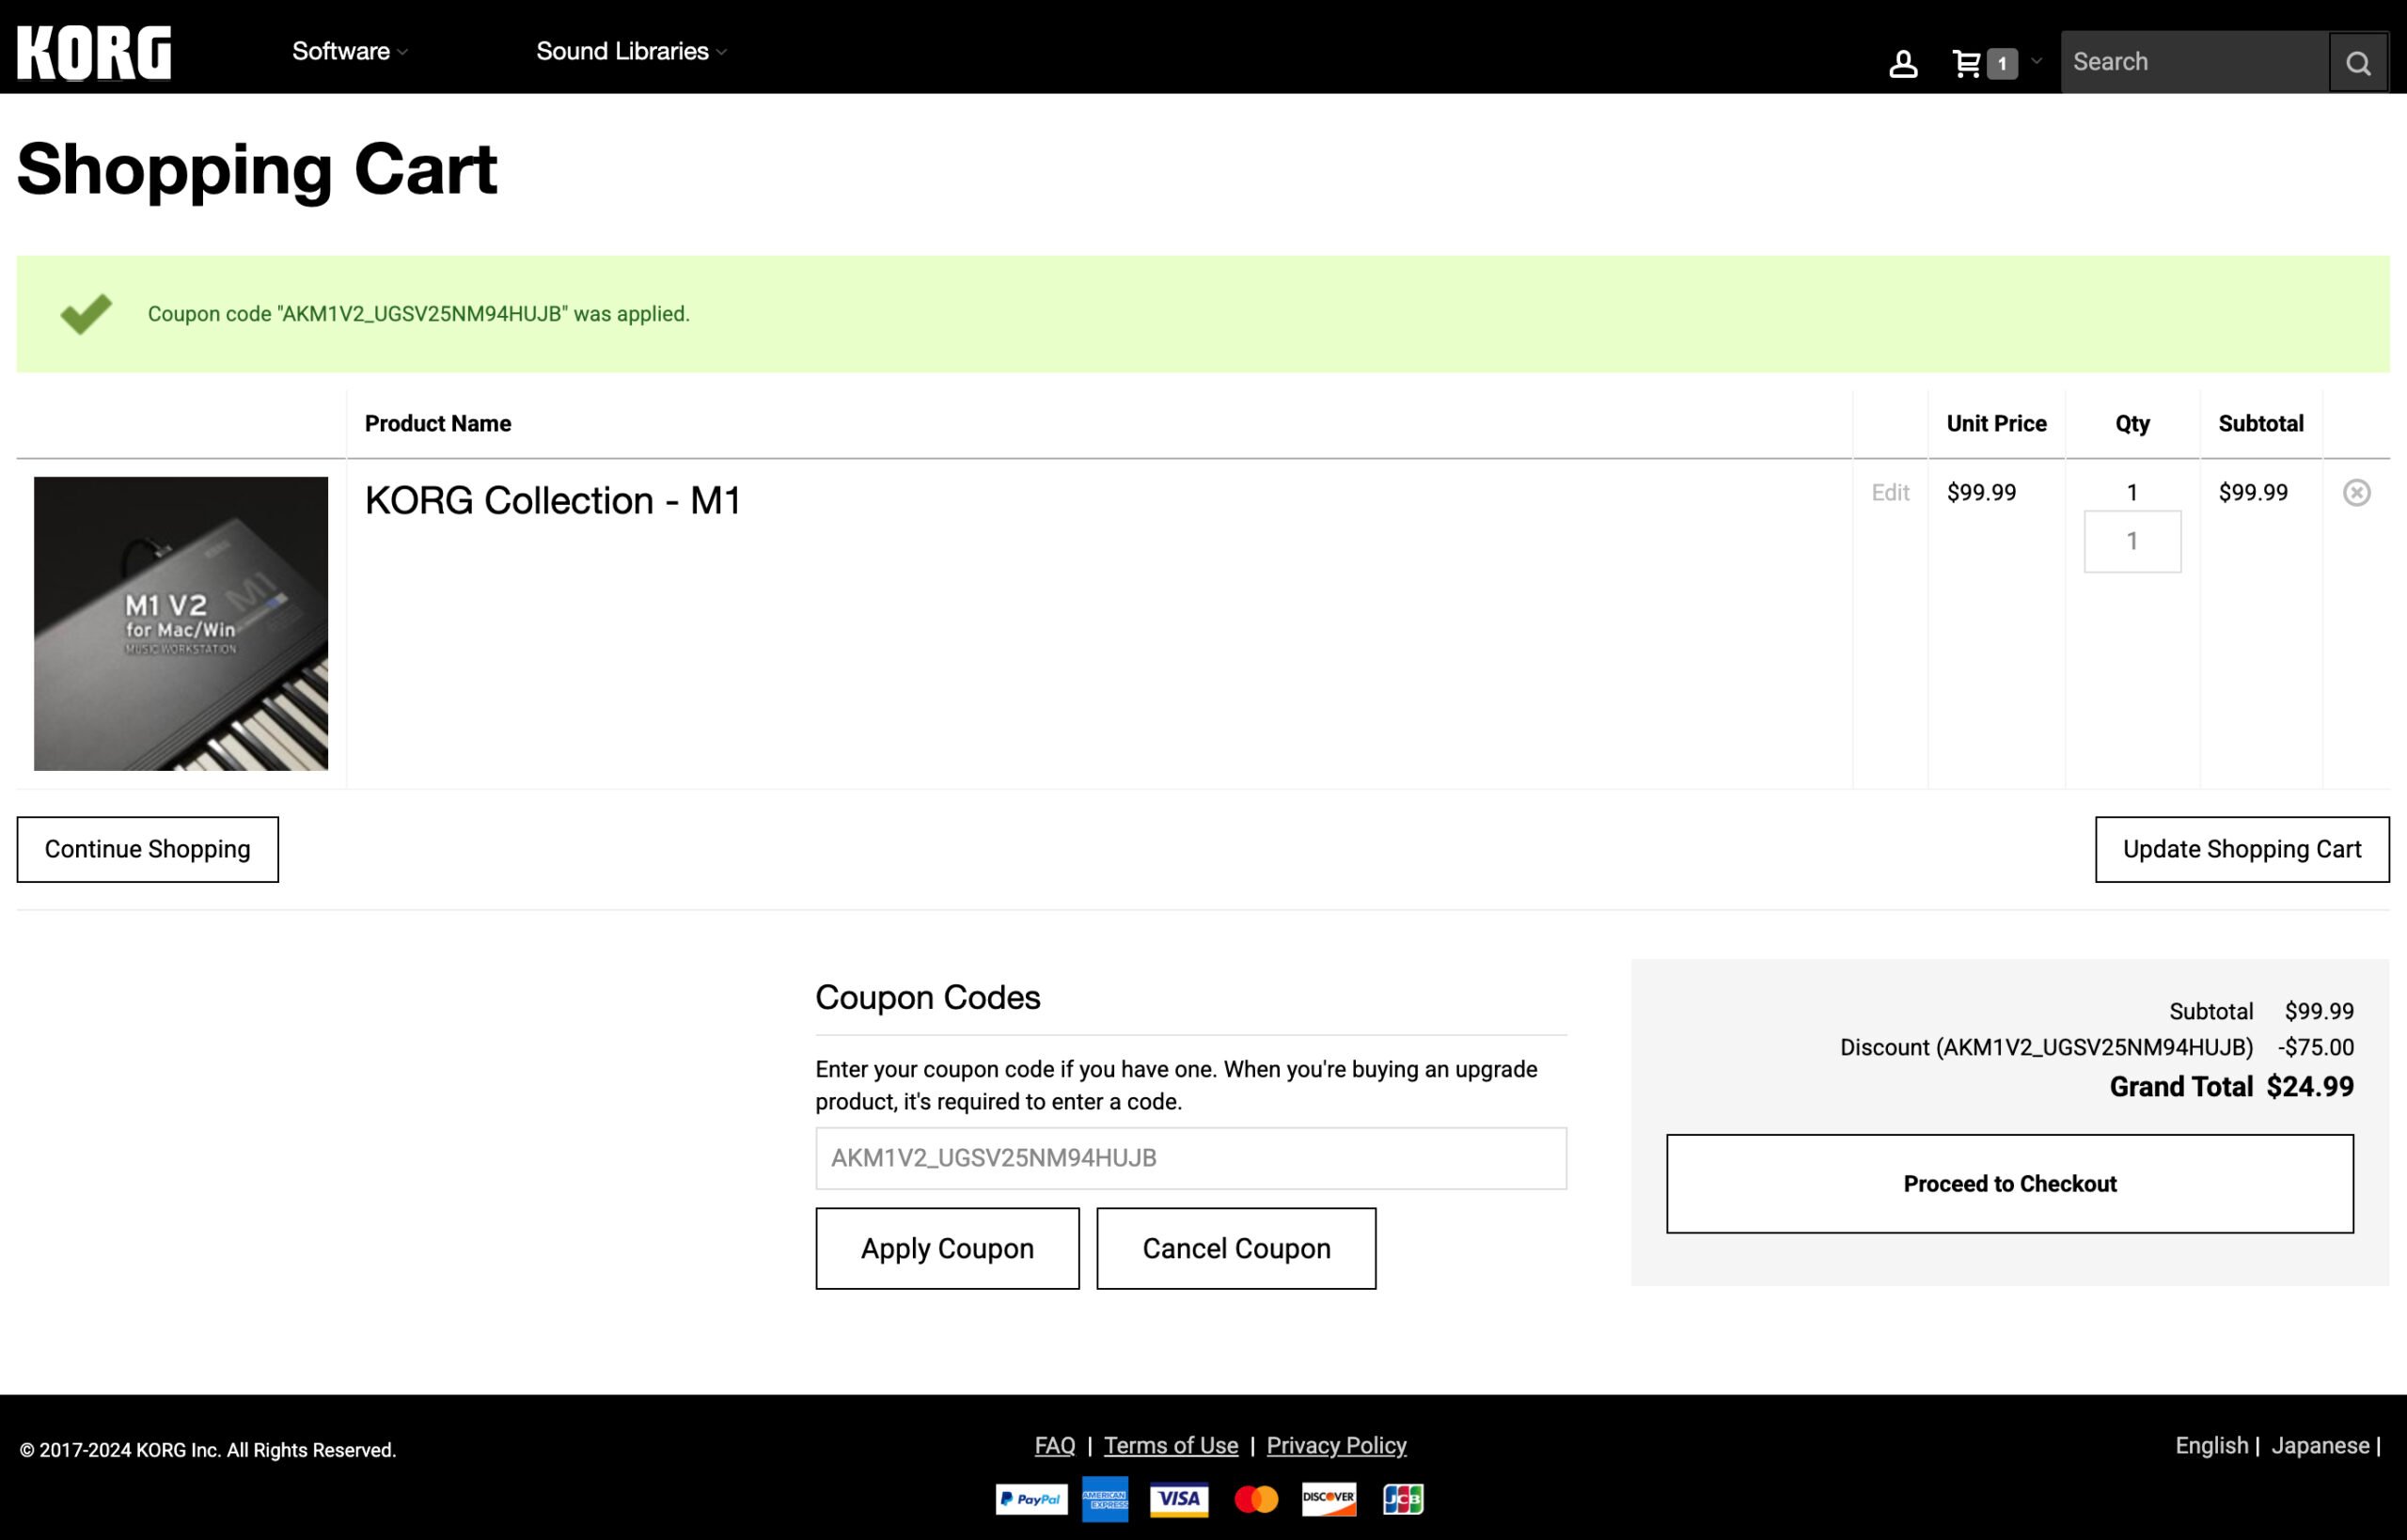This screenshot has width=2407, height=1540.
Task: Click the KORG logo
Action: [x=94, y=53]
